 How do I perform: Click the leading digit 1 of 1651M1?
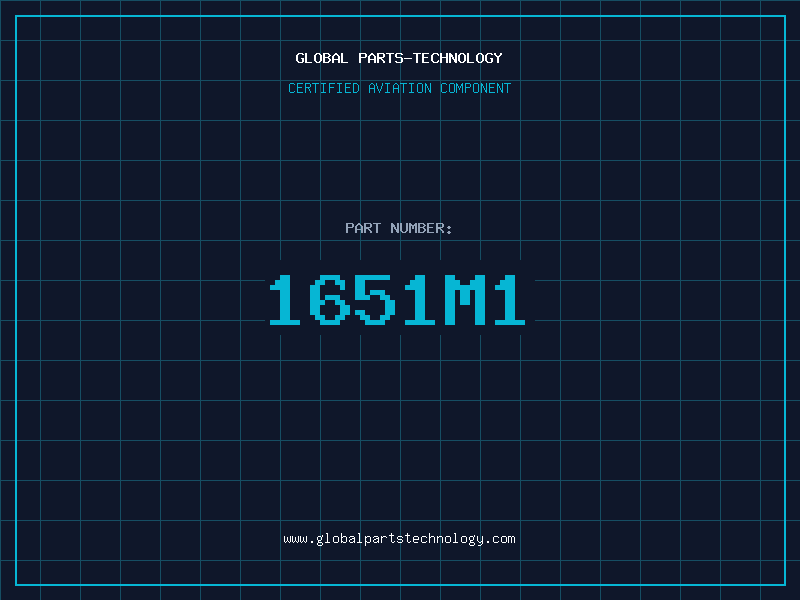tap(285, 300)
